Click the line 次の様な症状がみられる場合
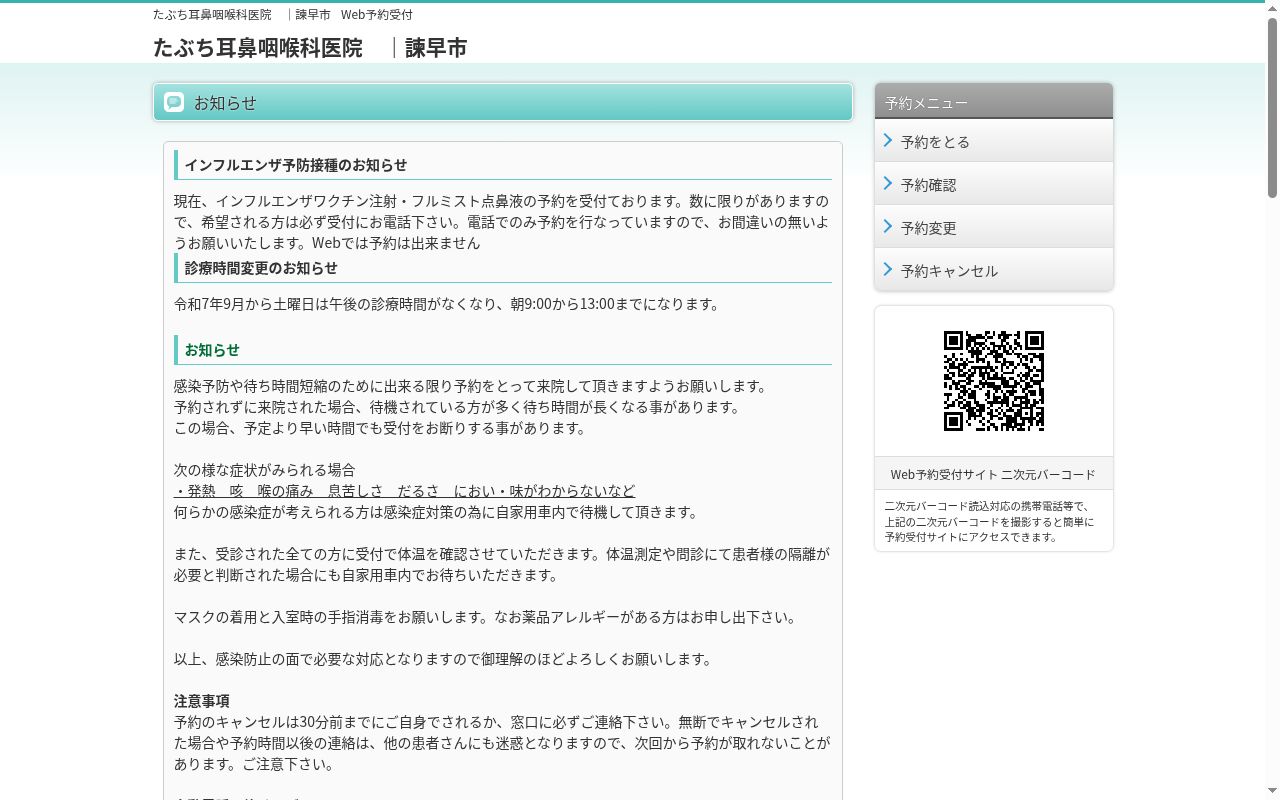This screenshot has width=1280, height=800. point(265,470)
